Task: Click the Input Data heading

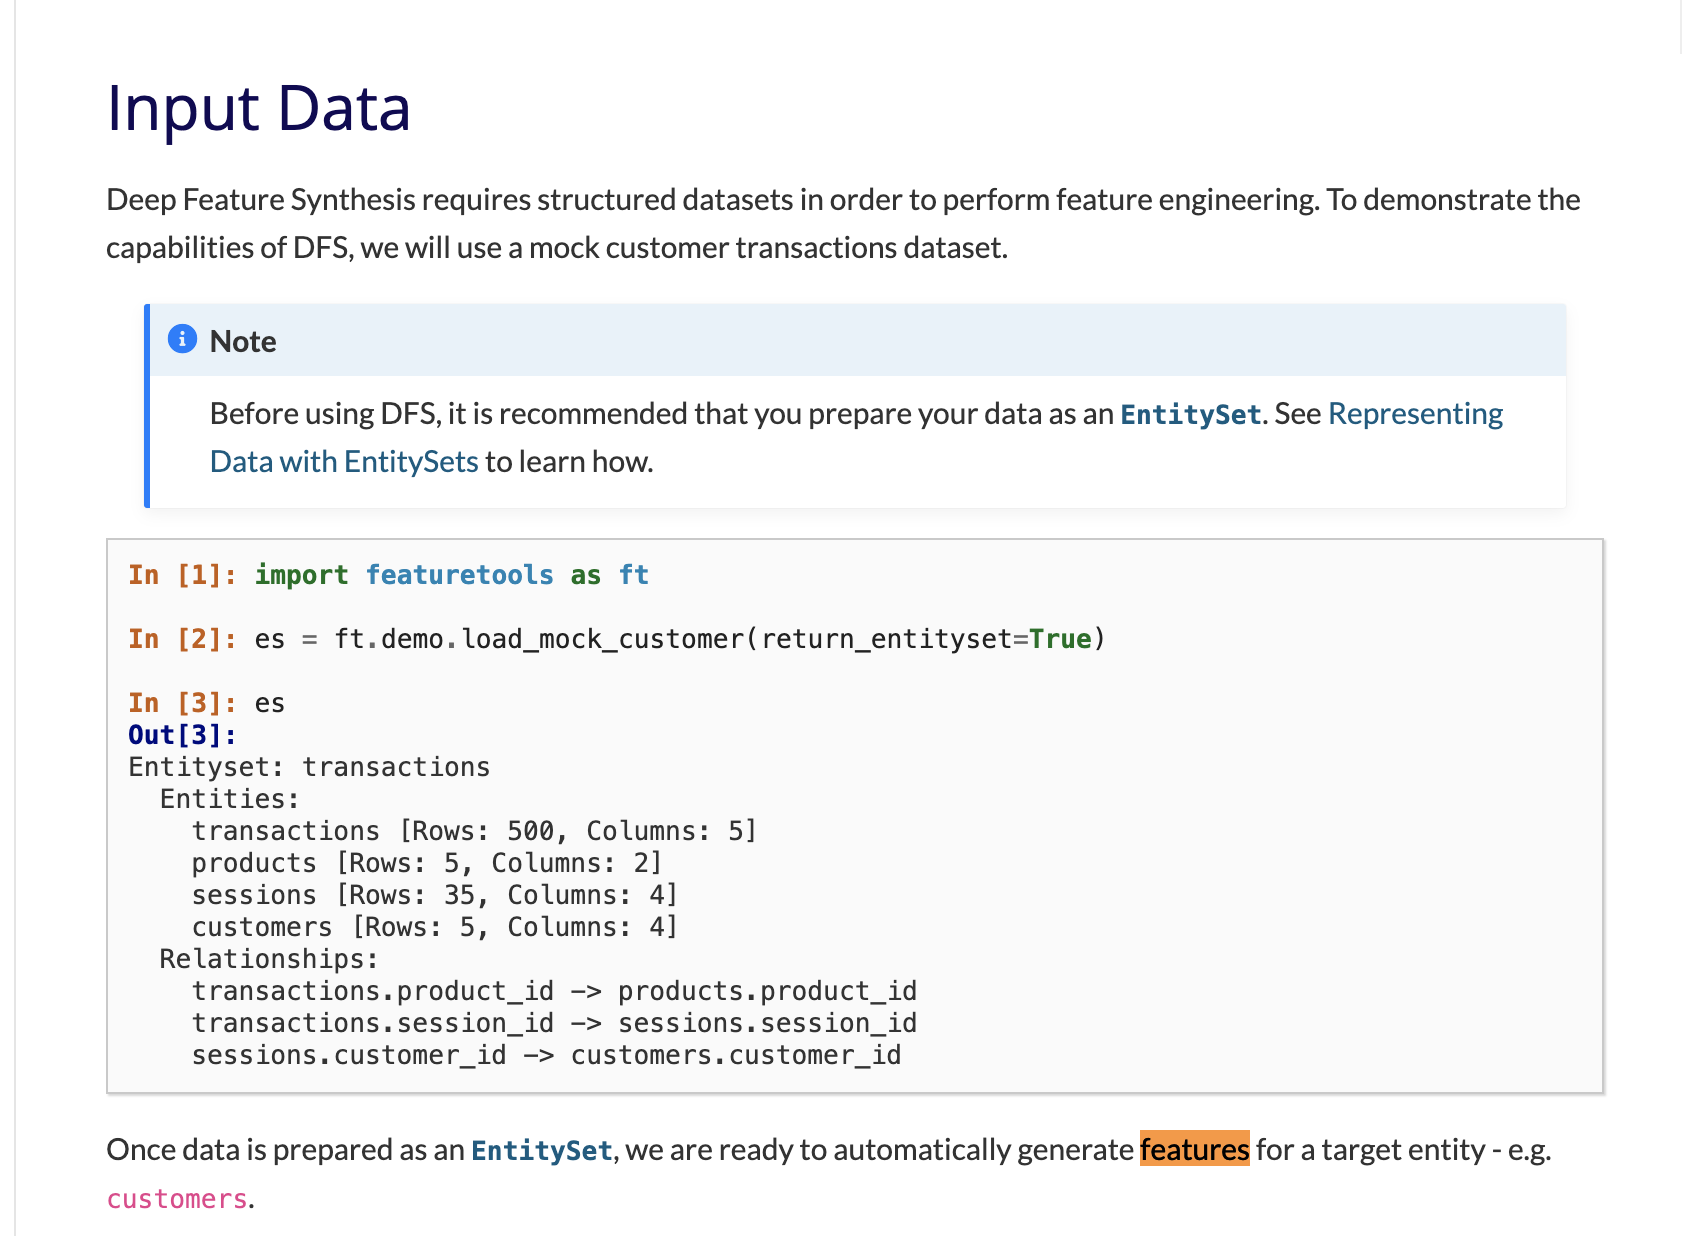Action: tap(258, 108)
